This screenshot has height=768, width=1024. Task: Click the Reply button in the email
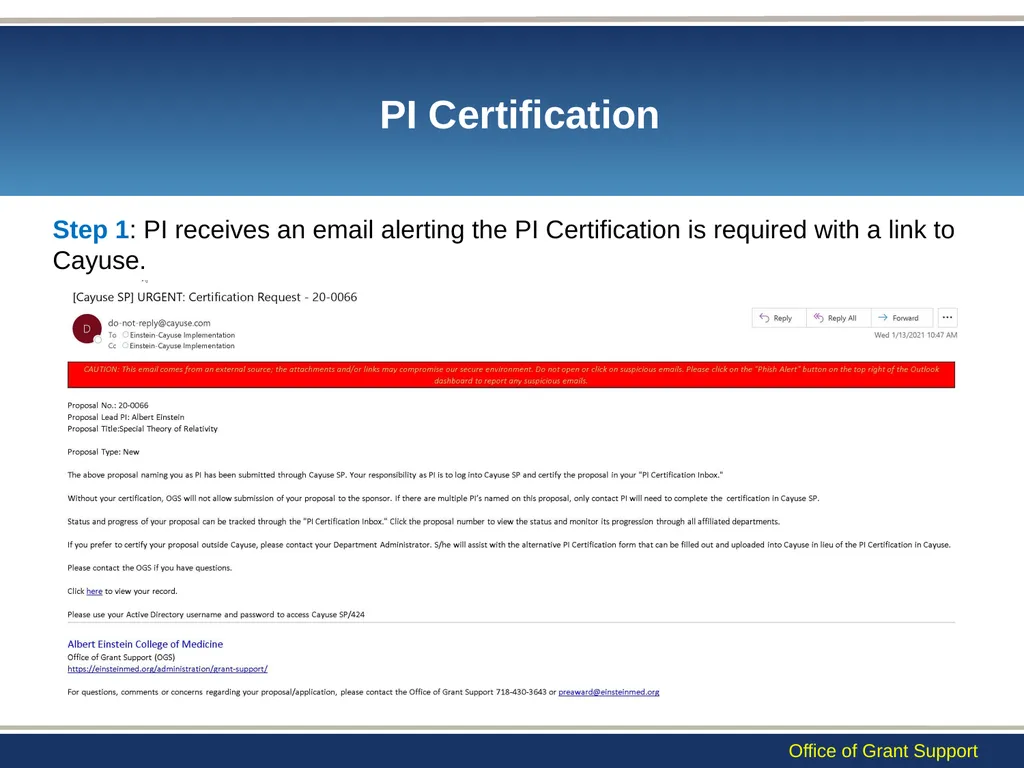778,318
